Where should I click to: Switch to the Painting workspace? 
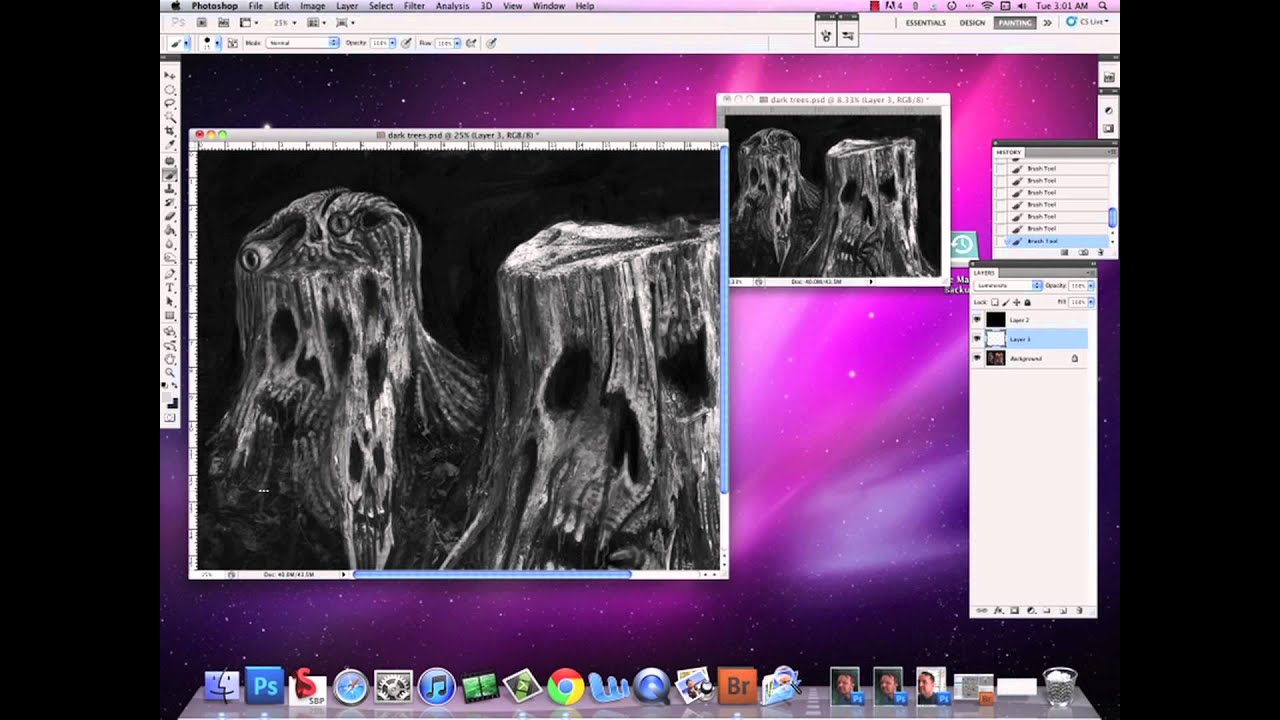pyautogui.click(x=1014, y=22)
